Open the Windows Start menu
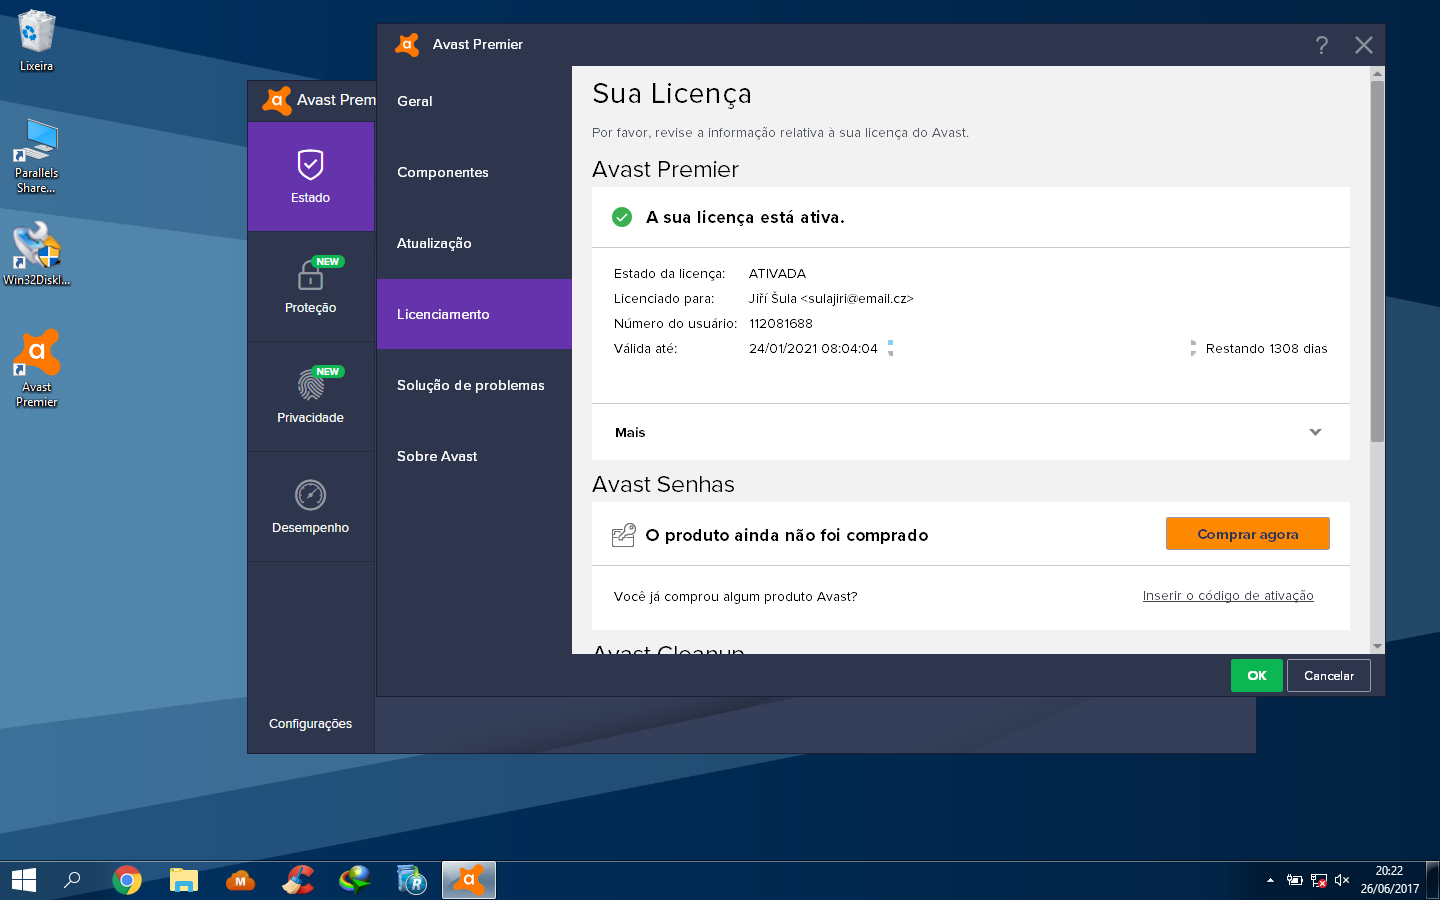This screenshot has height=900, width=1440. point(24,880)
